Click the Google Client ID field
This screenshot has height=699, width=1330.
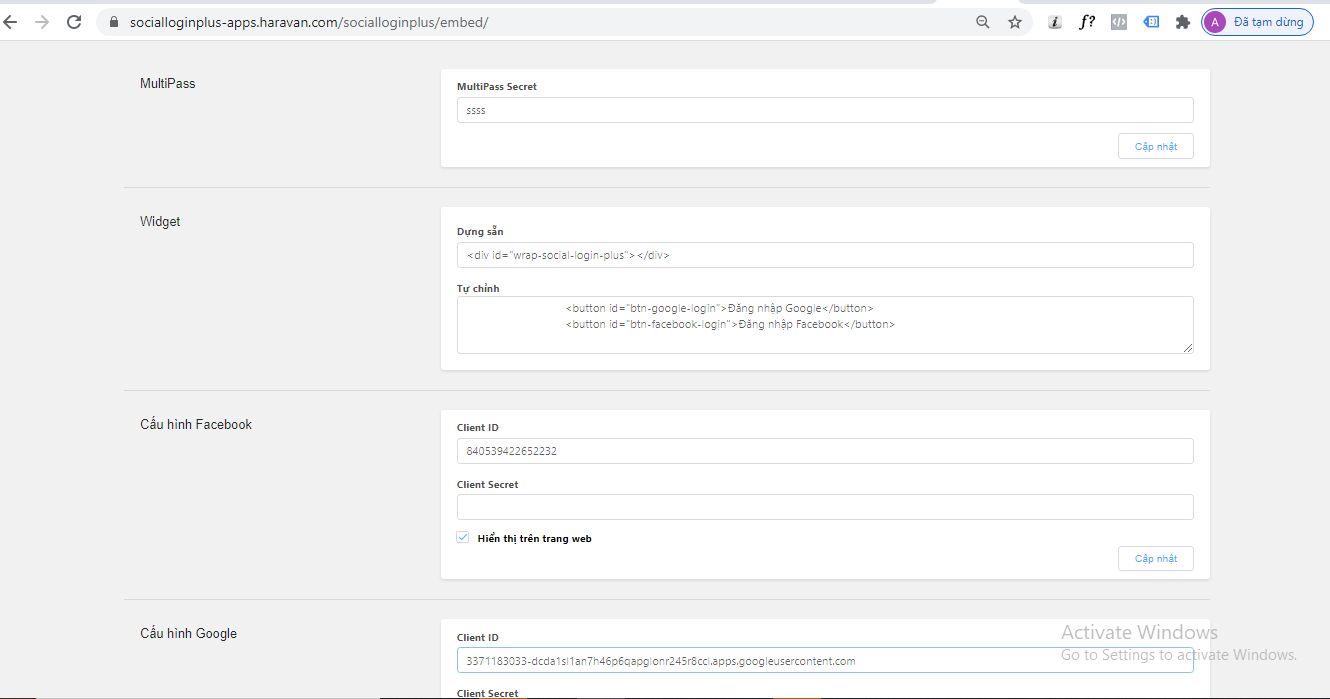pyautogui.click(x=824, y=661)
